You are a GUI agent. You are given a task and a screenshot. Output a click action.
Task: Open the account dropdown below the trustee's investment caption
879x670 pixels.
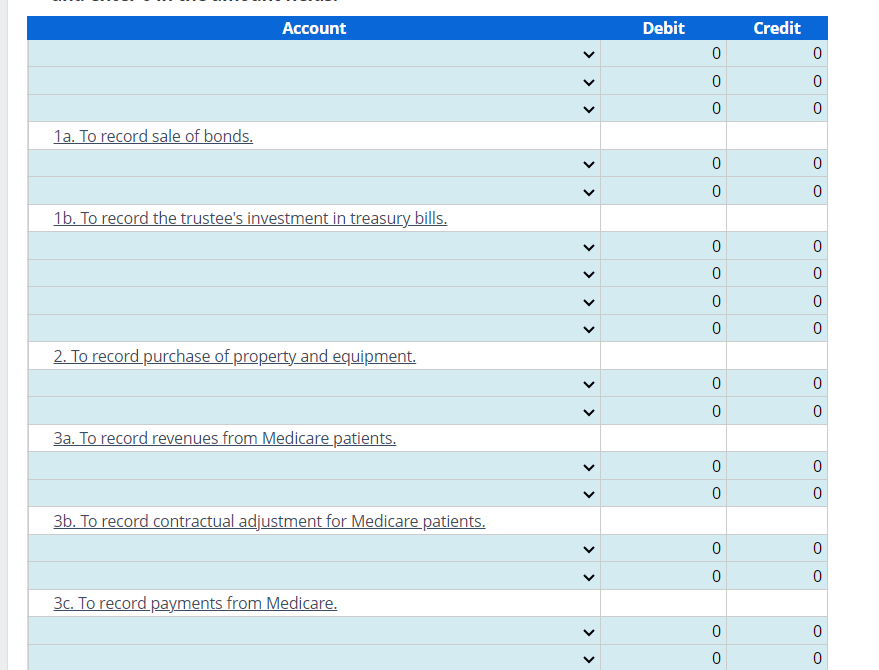coord(589,246)
